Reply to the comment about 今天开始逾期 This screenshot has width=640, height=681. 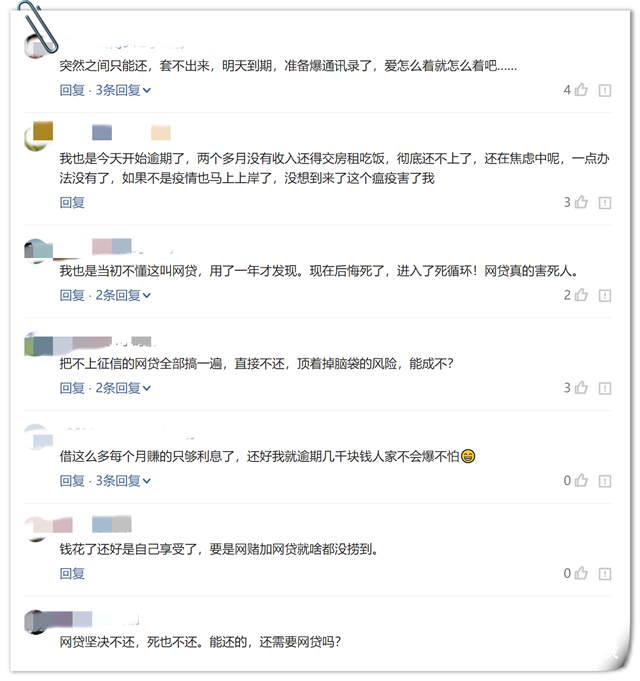click(x=72, y=202)
